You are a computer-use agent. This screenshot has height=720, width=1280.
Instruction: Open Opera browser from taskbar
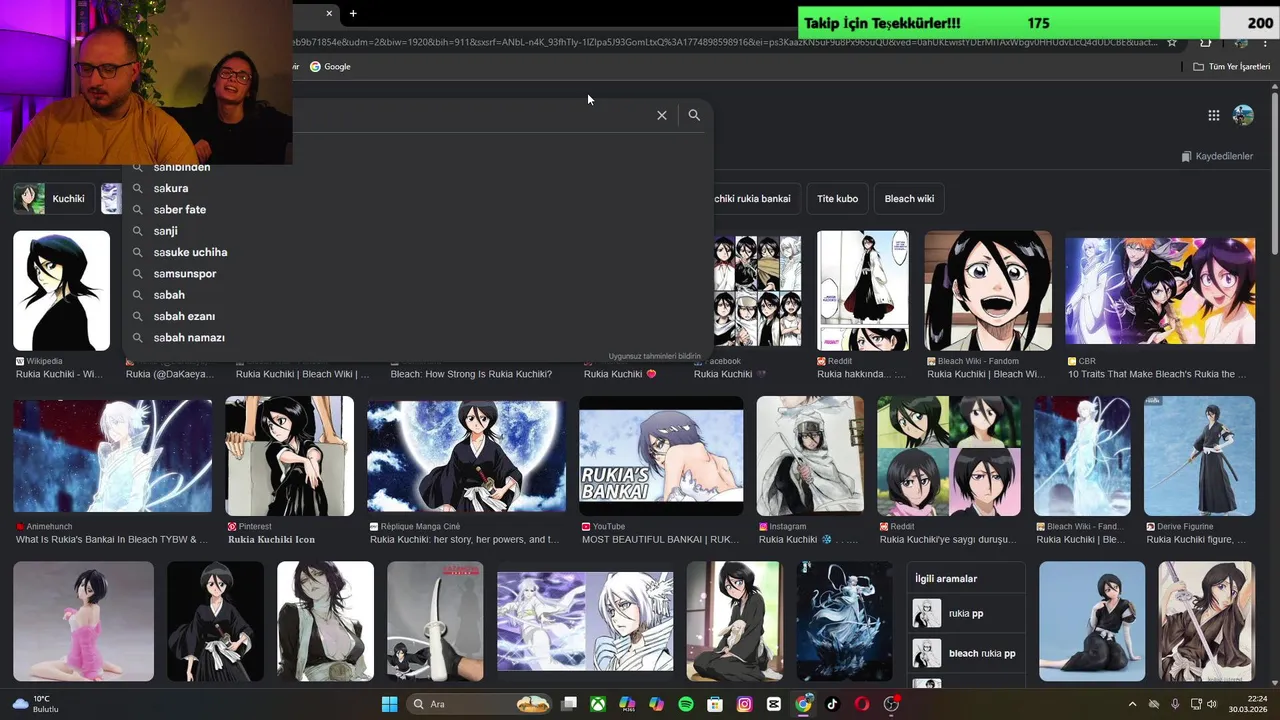point(862,704)
